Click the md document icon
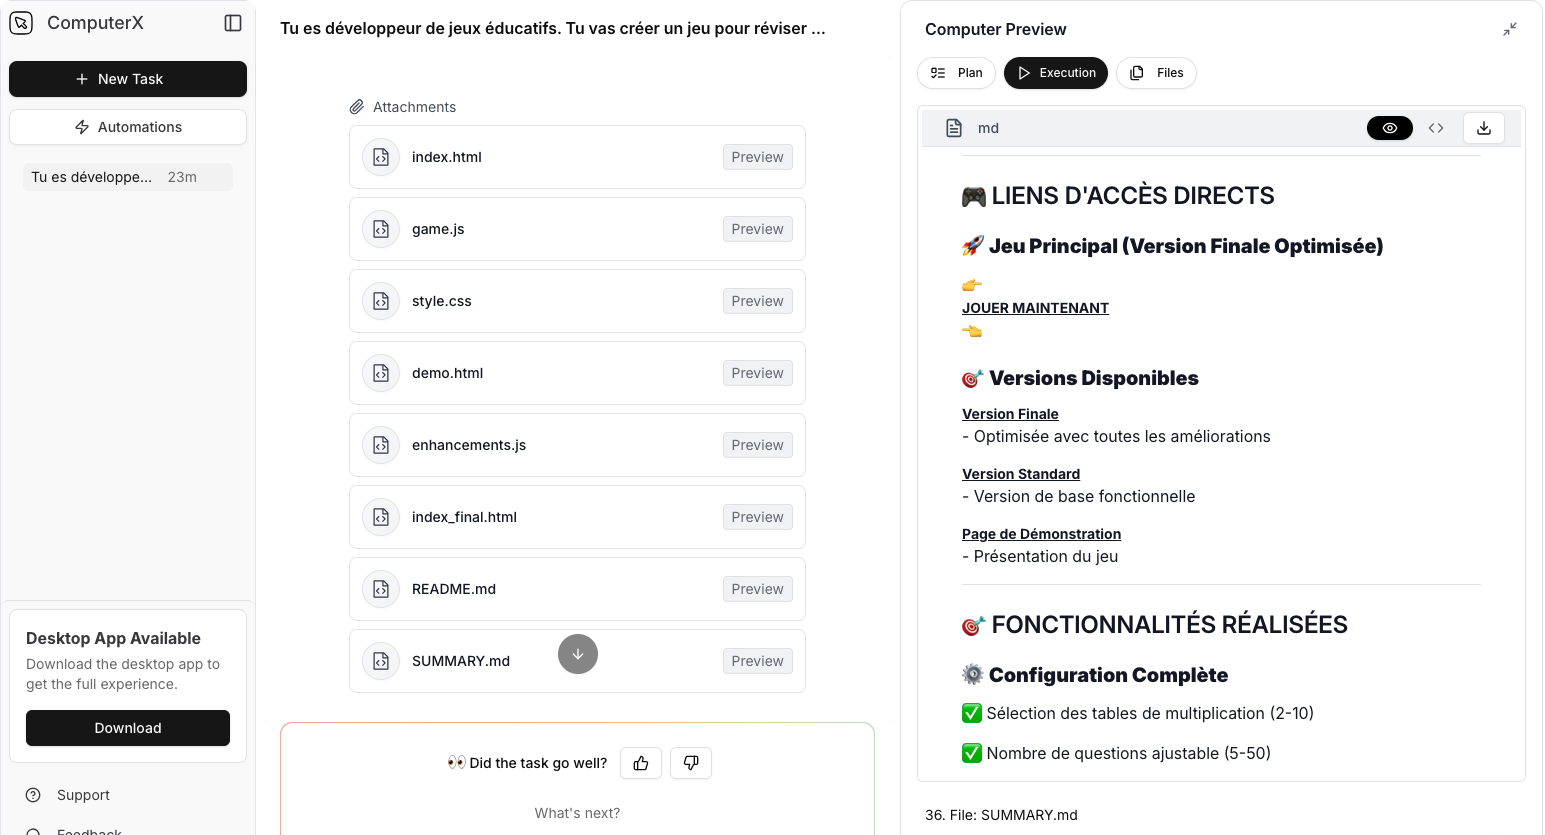This screenshot has width=1545, height=835. click(x=954, y=128)
